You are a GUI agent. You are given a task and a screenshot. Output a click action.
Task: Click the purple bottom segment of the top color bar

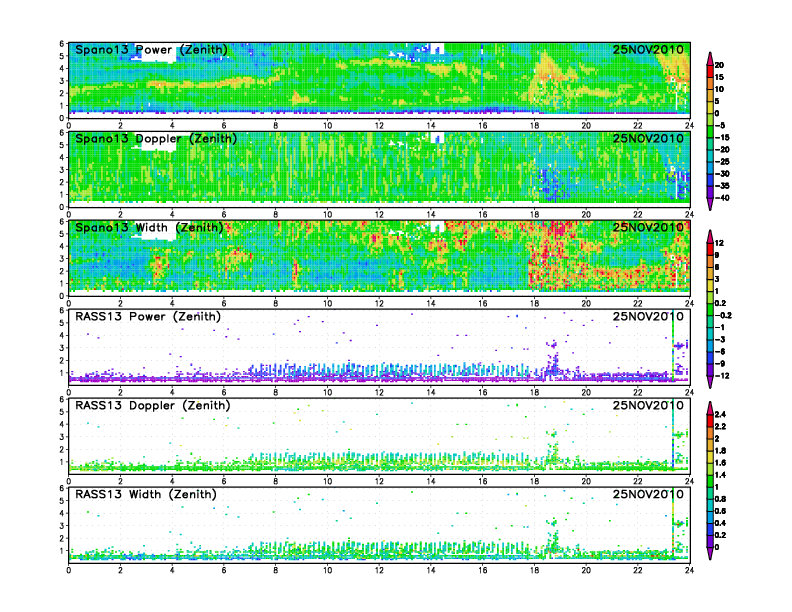tap(710, 203)
